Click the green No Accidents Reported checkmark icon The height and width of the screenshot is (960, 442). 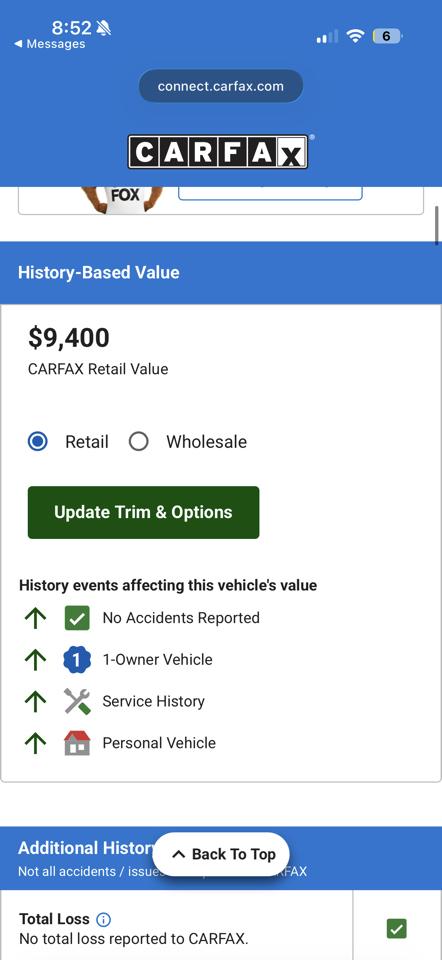click(77, 618)
